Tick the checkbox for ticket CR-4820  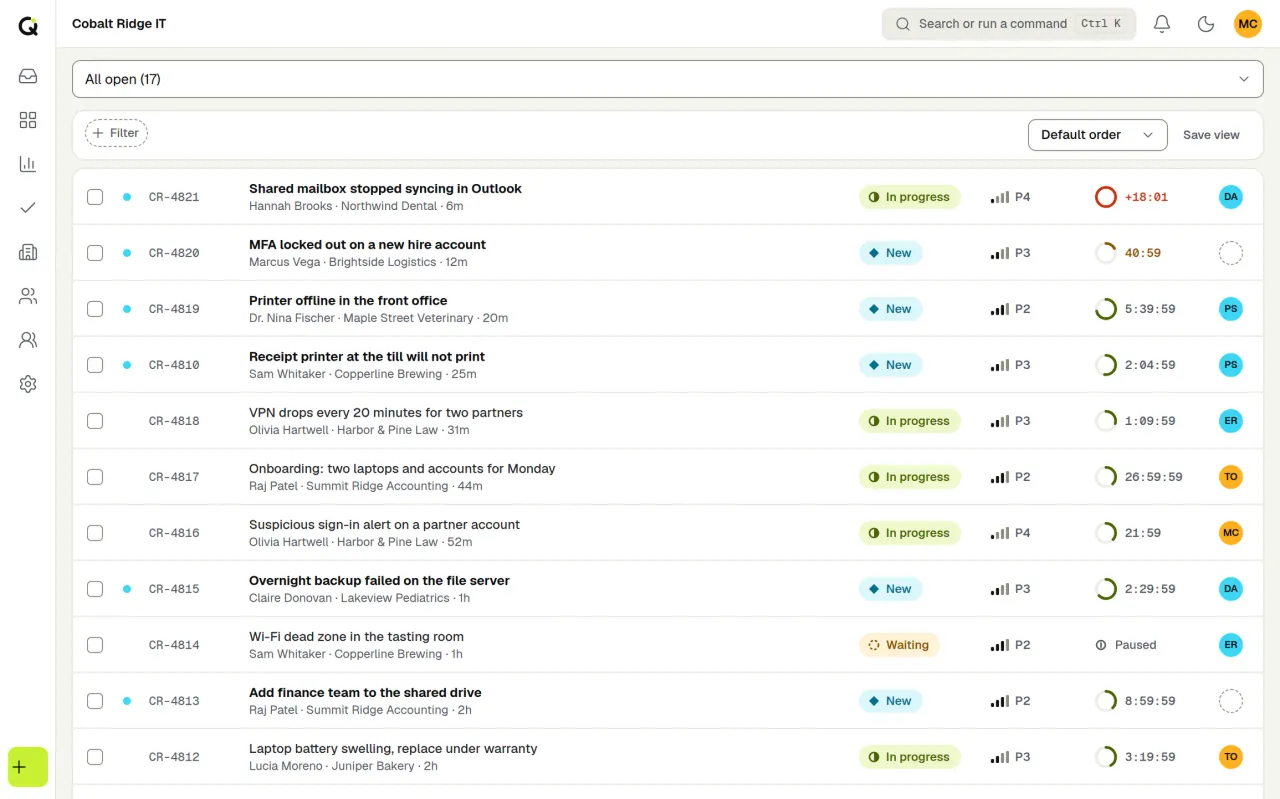click(x=95, y=253)
